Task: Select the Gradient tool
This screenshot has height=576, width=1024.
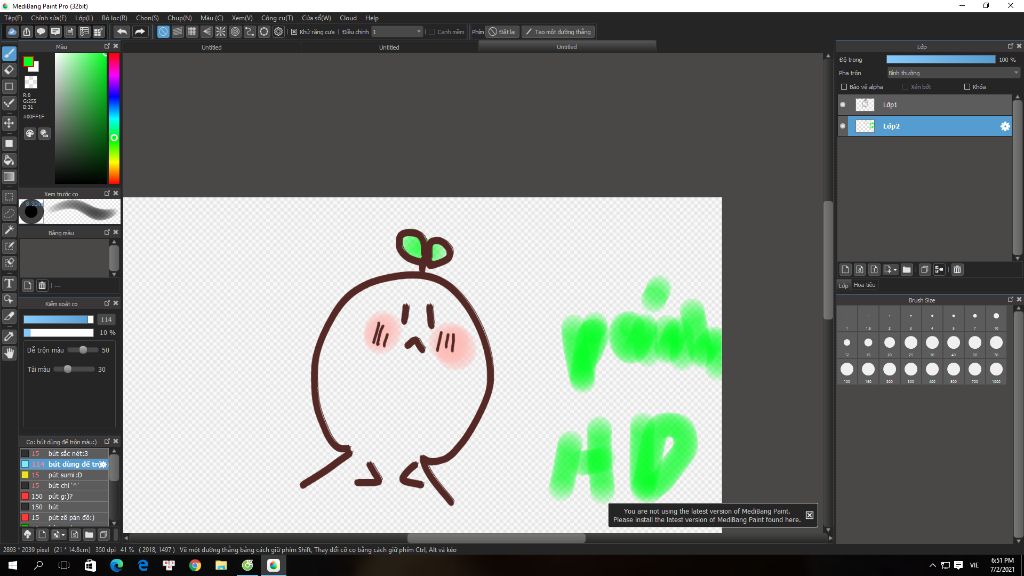Action: 9,176
